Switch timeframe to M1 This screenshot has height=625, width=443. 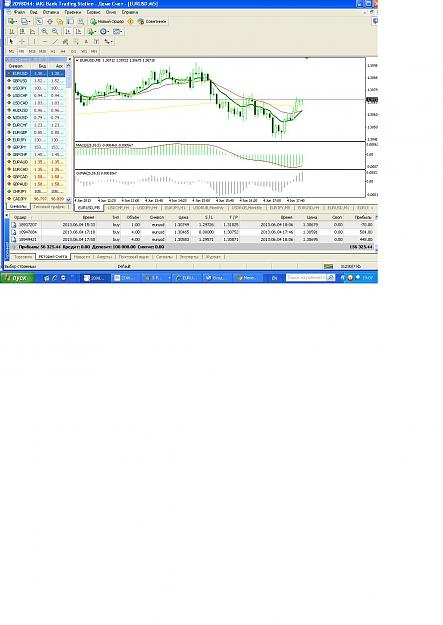click(x=12, y=51)
